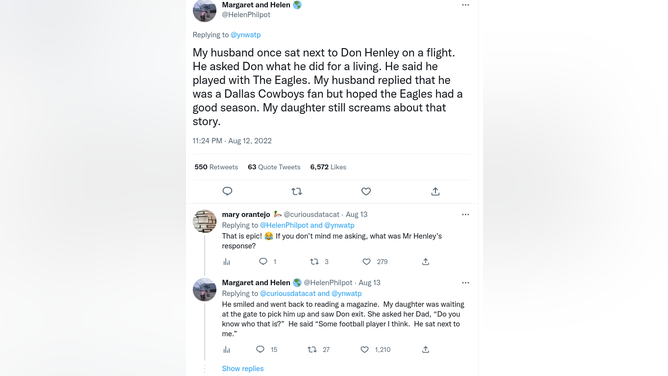Image resolution: width=668 pixels, height=376 pixels.
Task: View the 550 Retweets list
Action: pos(216,167)
